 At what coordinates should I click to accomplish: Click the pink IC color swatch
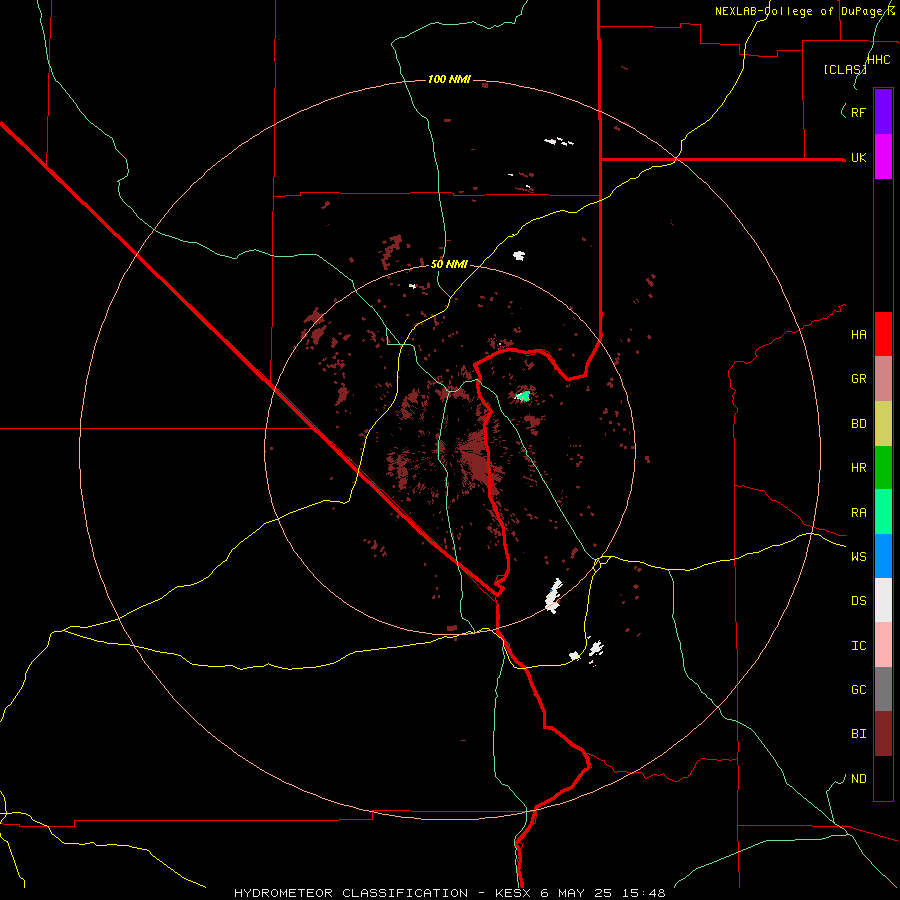[883, 645]
